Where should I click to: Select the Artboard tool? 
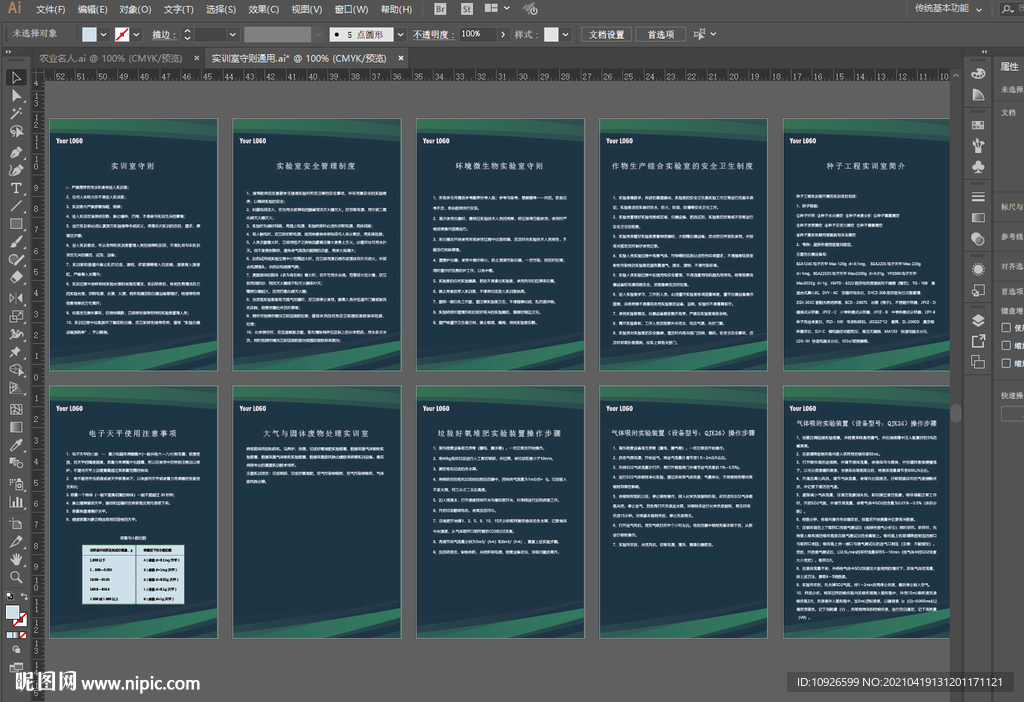[x=16, y=523]
